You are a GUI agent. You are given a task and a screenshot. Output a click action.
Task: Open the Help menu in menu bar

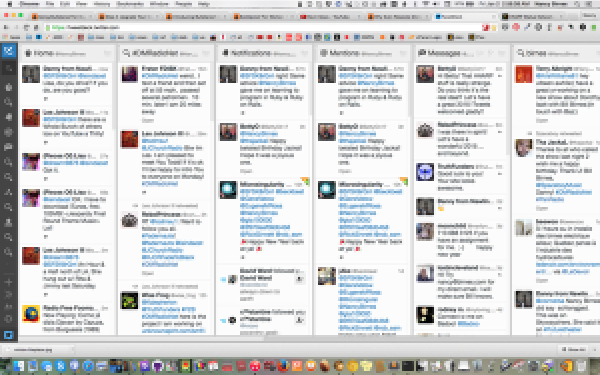[204, 4]
